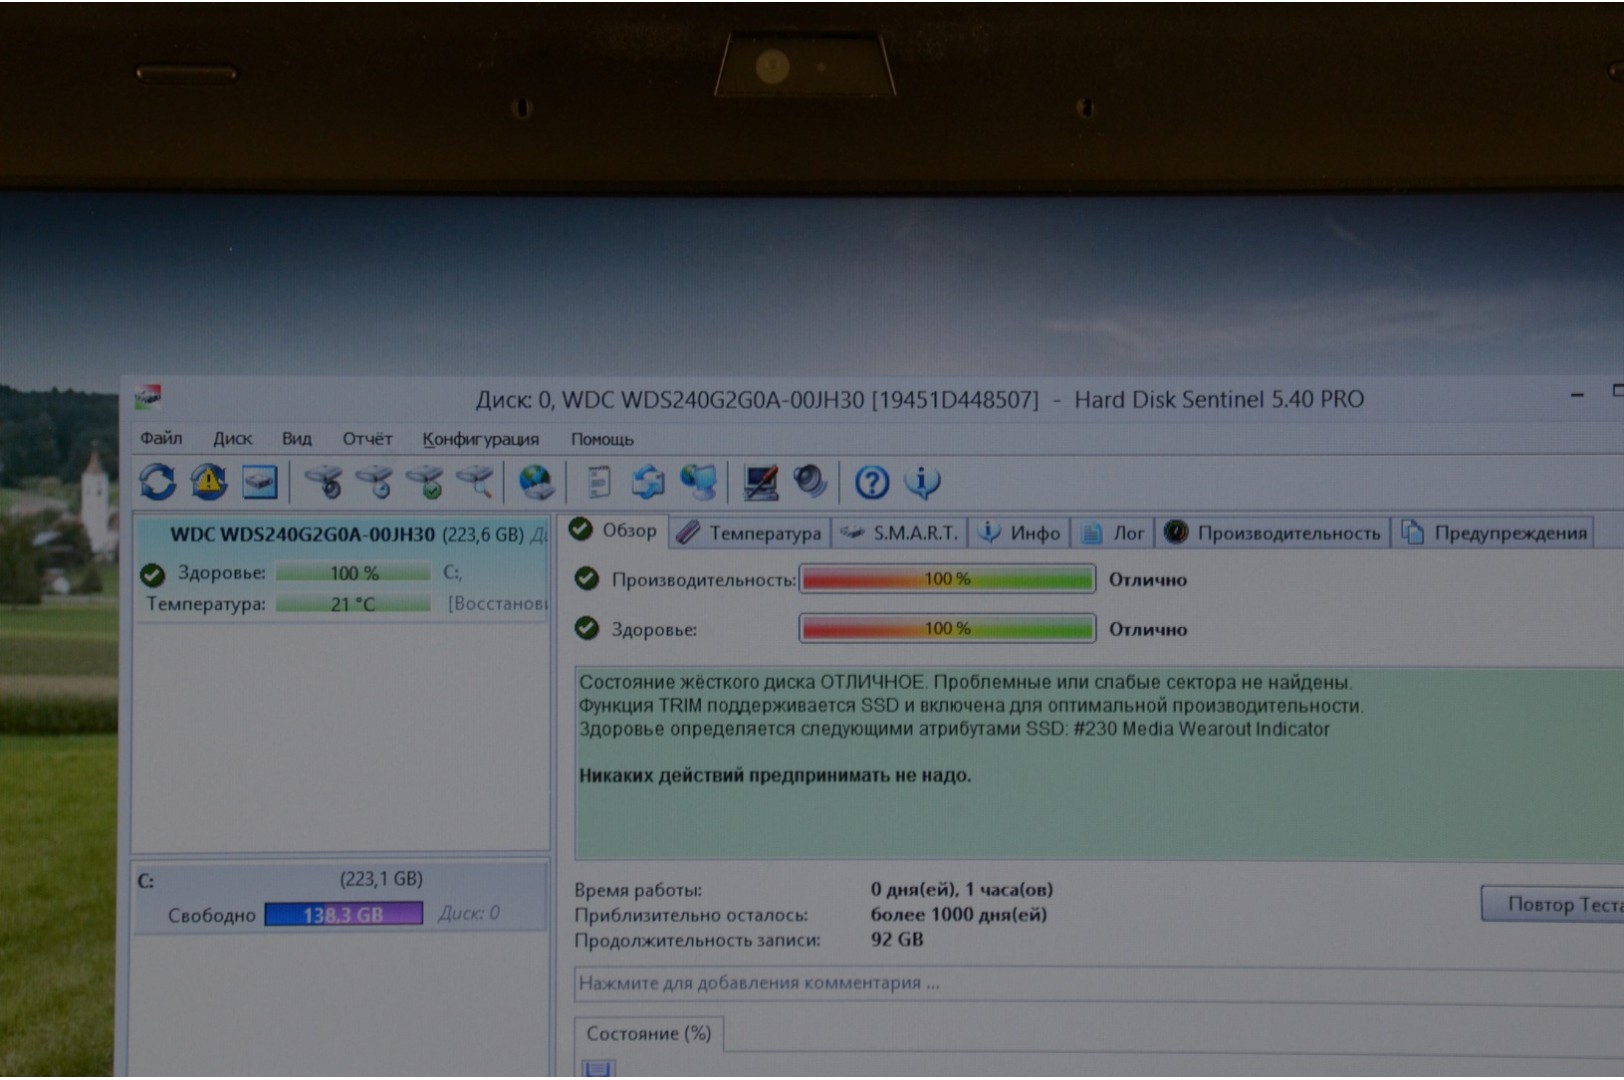
Task: Click the disk icon with stethoscope
Action: pos(324,482)
